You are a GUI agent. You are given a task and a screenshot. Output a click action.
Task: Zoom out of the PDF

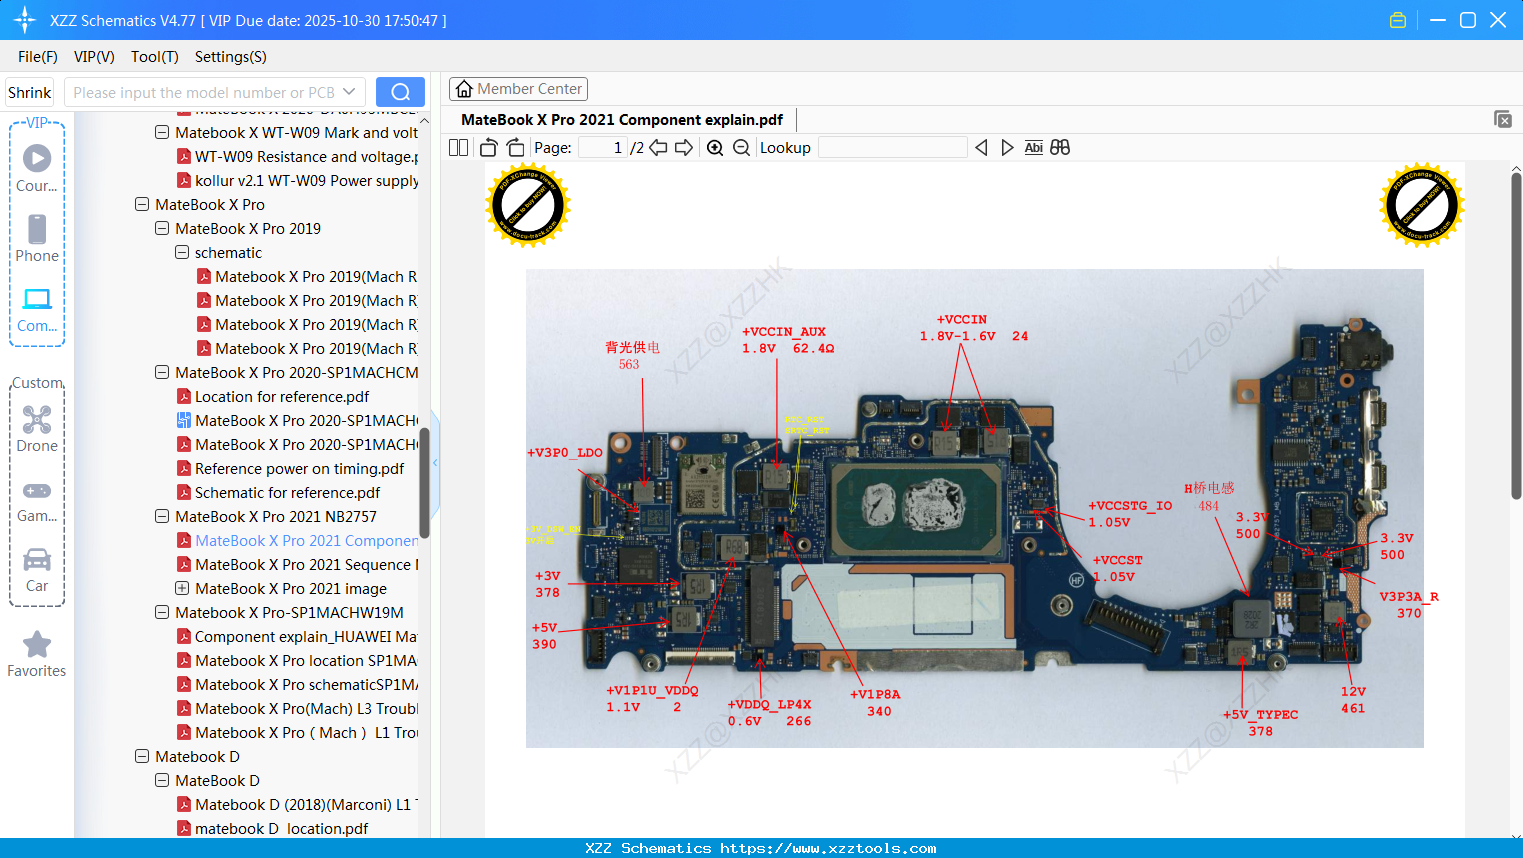pyautogui.click(x=741, y=148)
